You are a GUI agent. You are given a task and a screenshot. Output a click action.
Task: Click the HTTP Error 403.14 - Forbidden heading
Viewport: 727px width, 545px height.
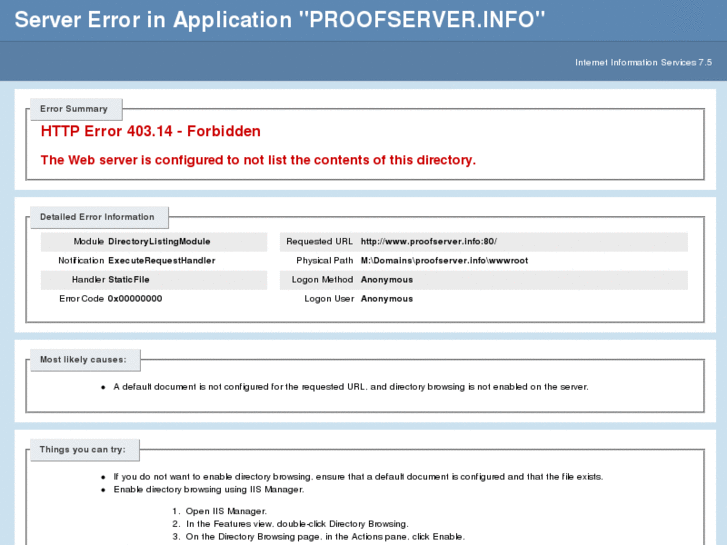click(151, 131)
